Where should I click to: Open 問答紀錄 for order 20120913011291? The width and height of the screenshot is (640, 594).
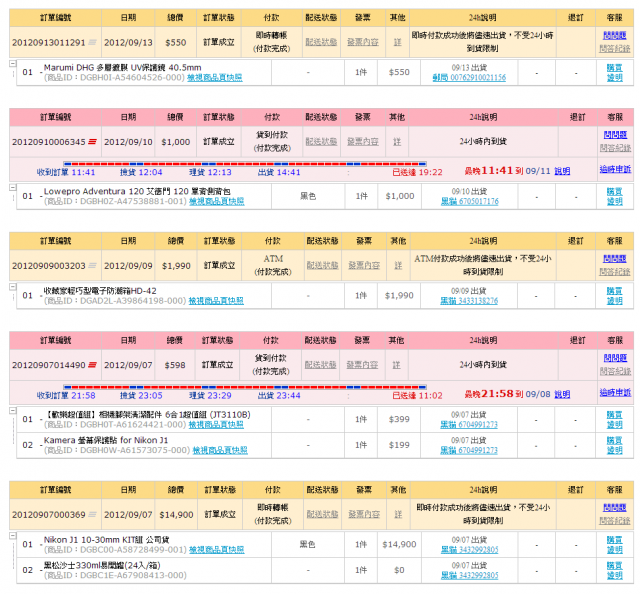[615, 49]
